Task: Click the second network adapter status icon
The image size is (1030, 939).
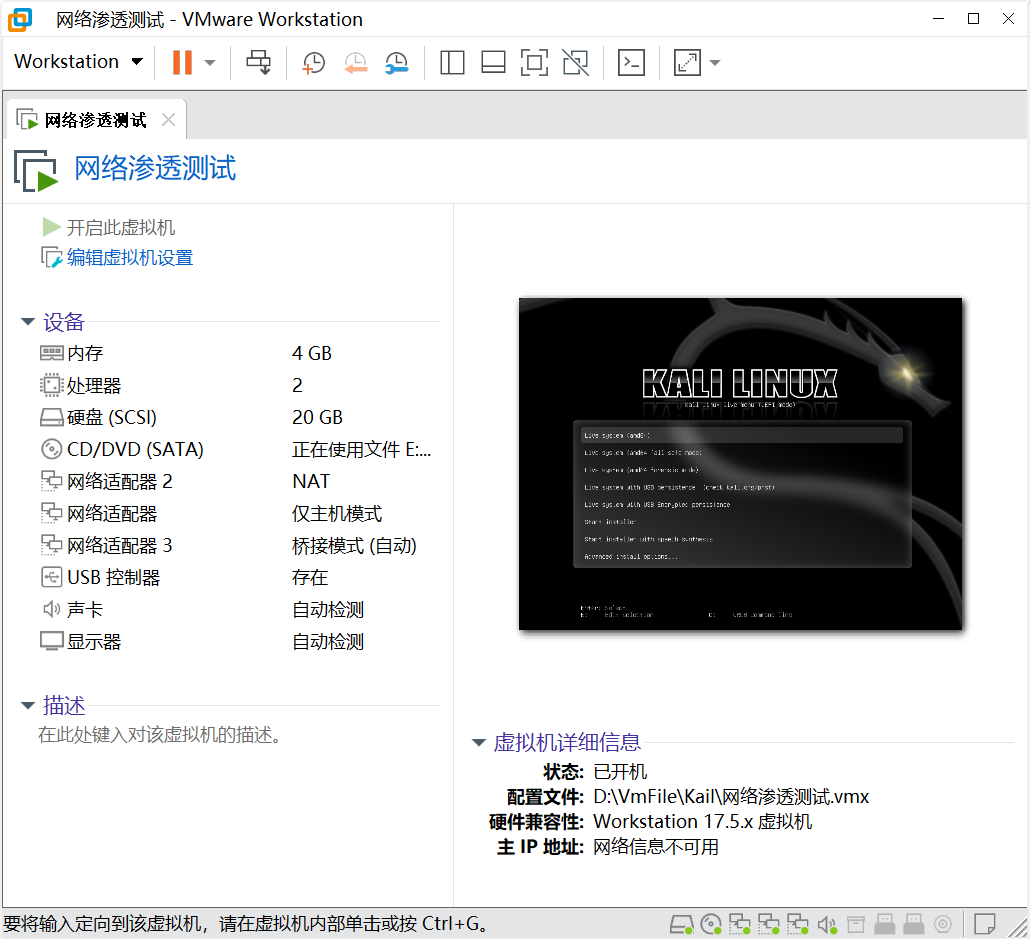Action: point(768,925)
